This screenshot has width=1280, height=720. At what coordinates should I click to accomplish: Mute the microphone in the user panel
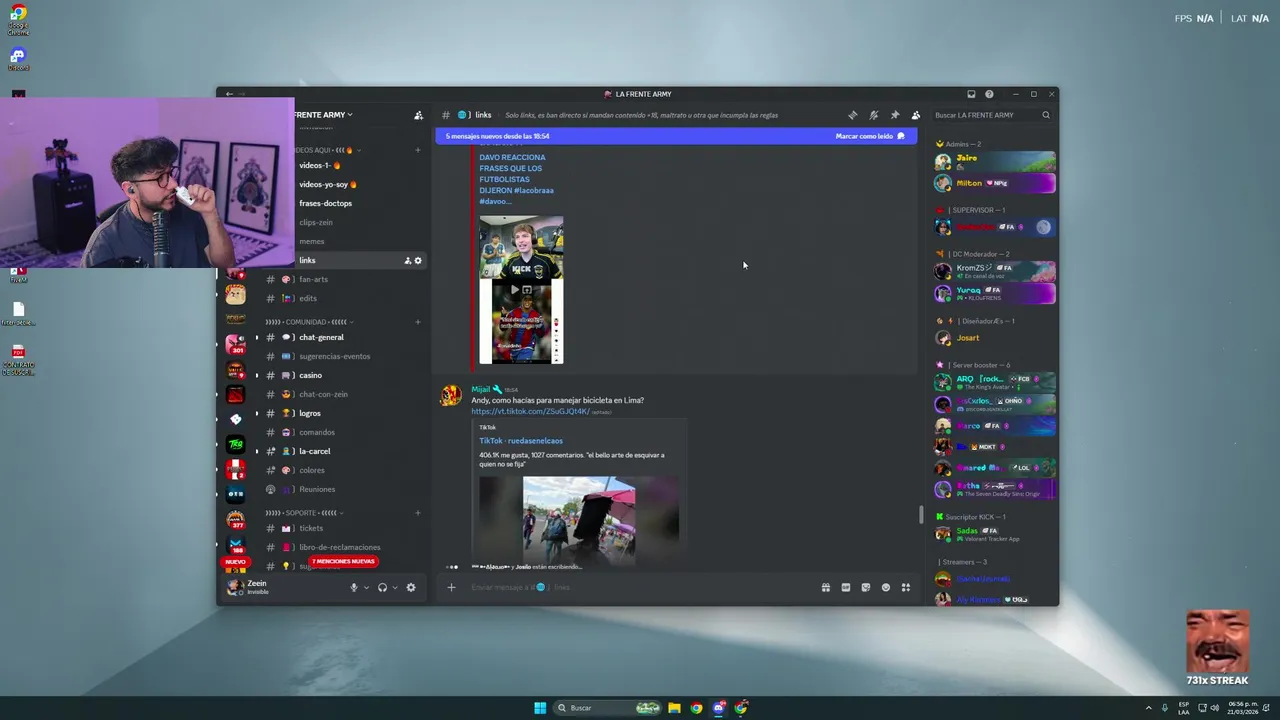pyautogui.click(x=353, y=587)
